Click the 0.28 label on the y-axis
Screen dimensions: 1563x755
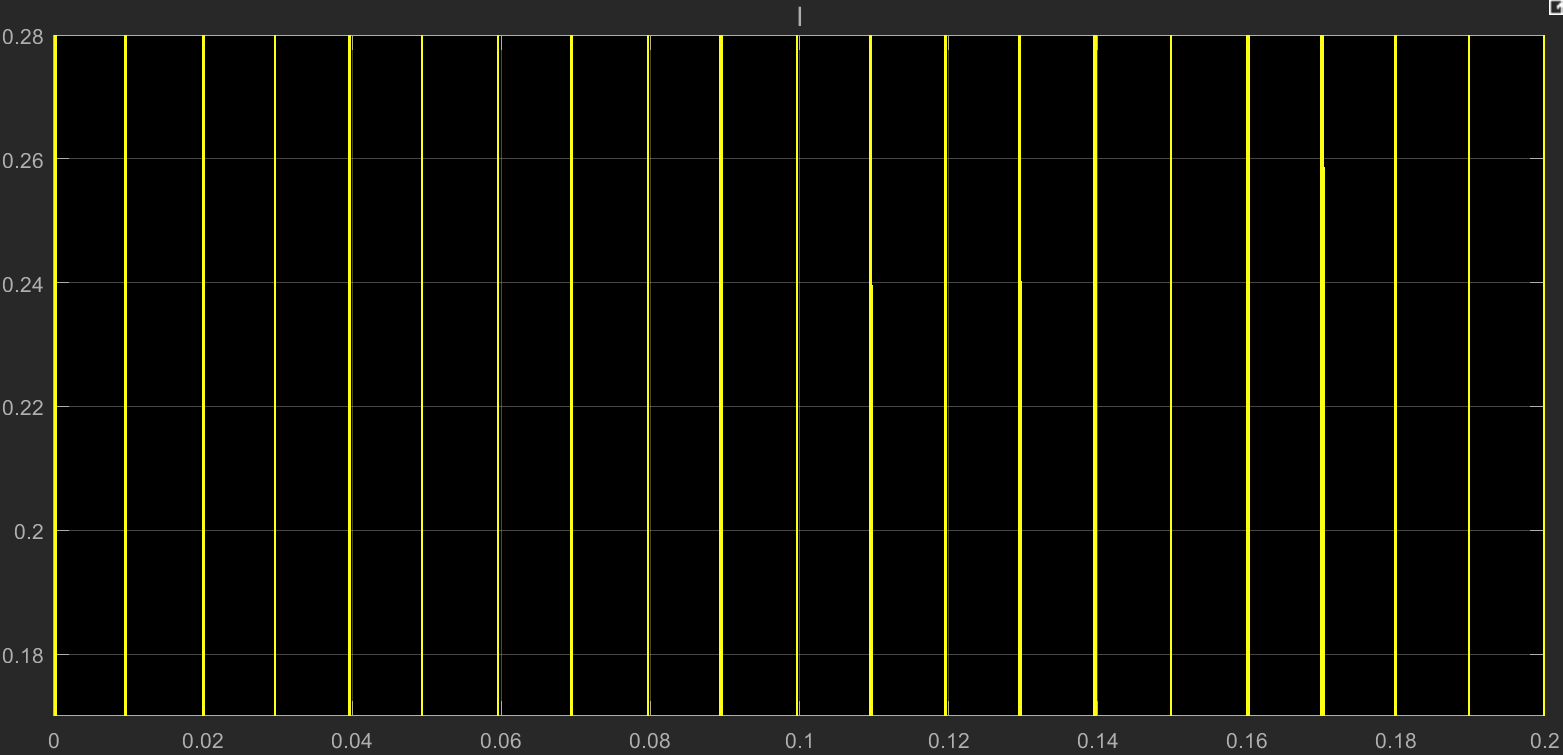click(x=21, y=36)
